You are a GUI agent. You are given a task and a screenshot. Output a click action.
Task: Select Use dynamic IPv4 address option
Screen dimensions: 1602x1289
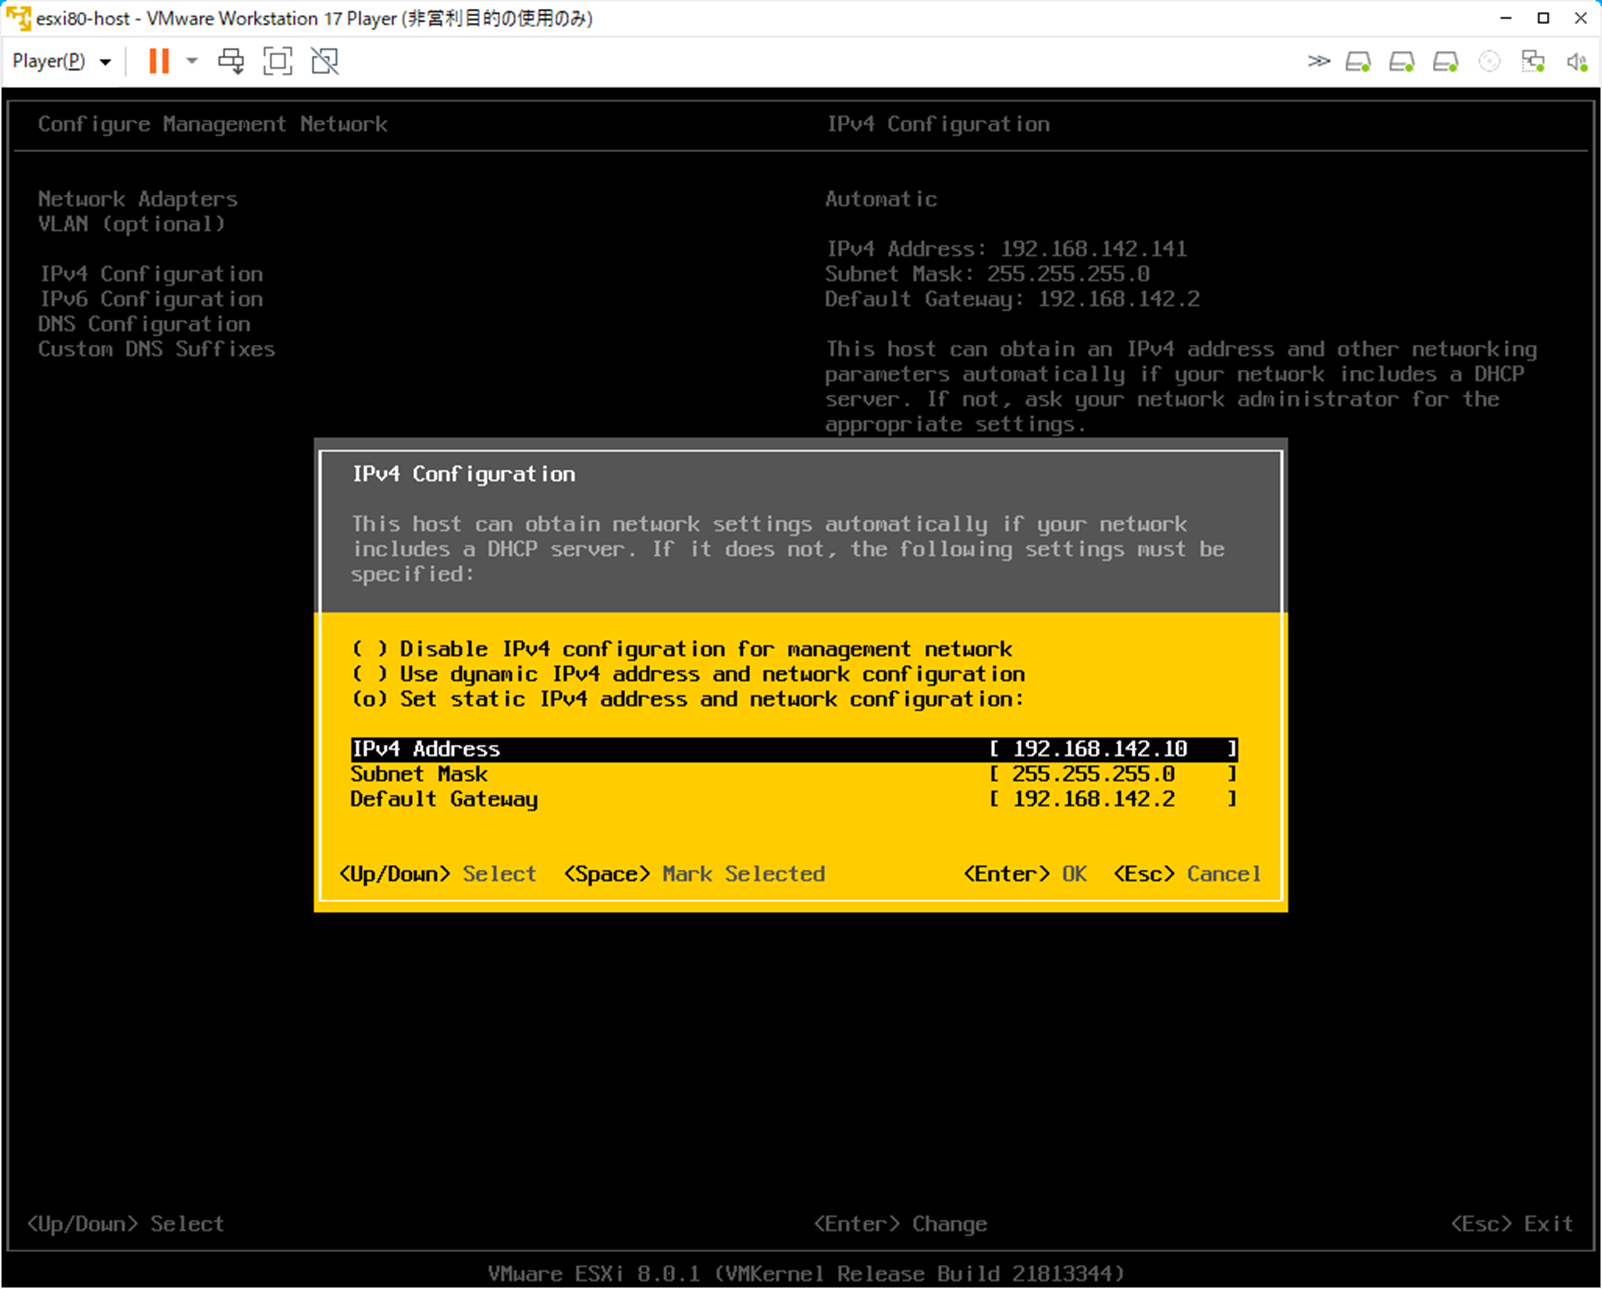pyautogui.click(x=688, y=674)
